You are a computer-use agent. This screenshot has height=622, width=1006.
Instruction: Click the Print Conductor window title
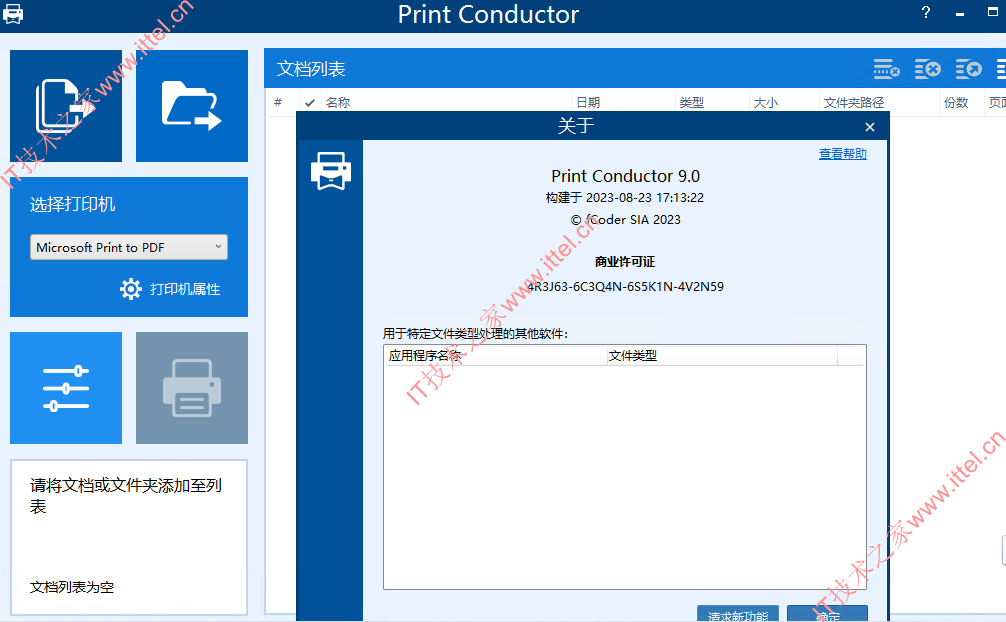coord(488,14)
